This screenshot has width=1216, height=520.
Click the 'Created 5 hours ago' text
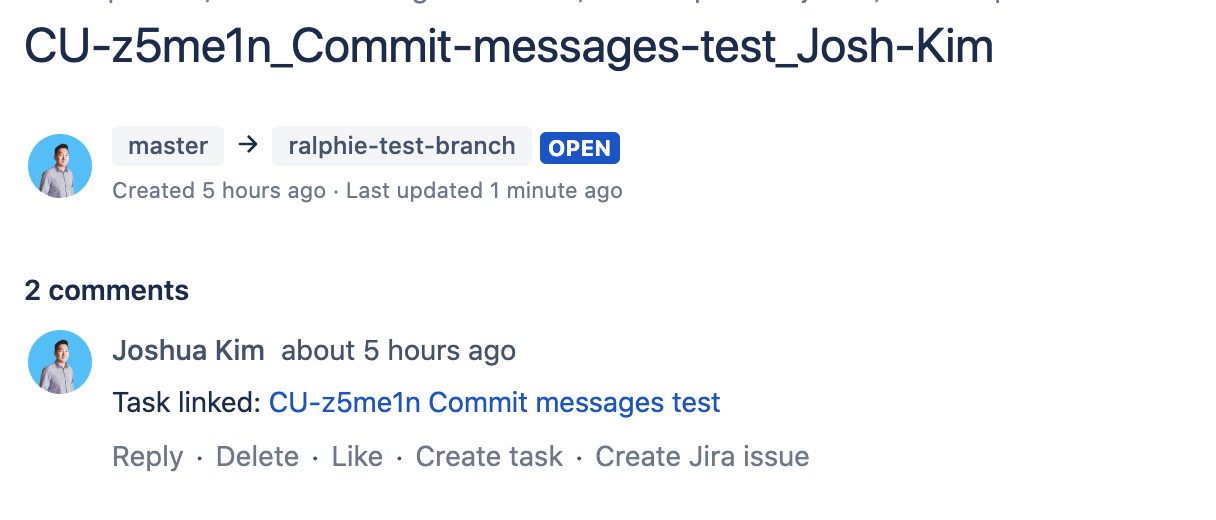pos(219,191)
